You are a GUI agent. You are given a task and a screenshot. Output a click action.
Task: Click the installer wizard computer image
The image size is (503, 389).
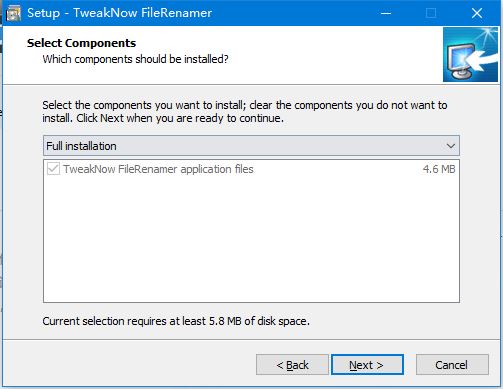click(x=470, y=55)
